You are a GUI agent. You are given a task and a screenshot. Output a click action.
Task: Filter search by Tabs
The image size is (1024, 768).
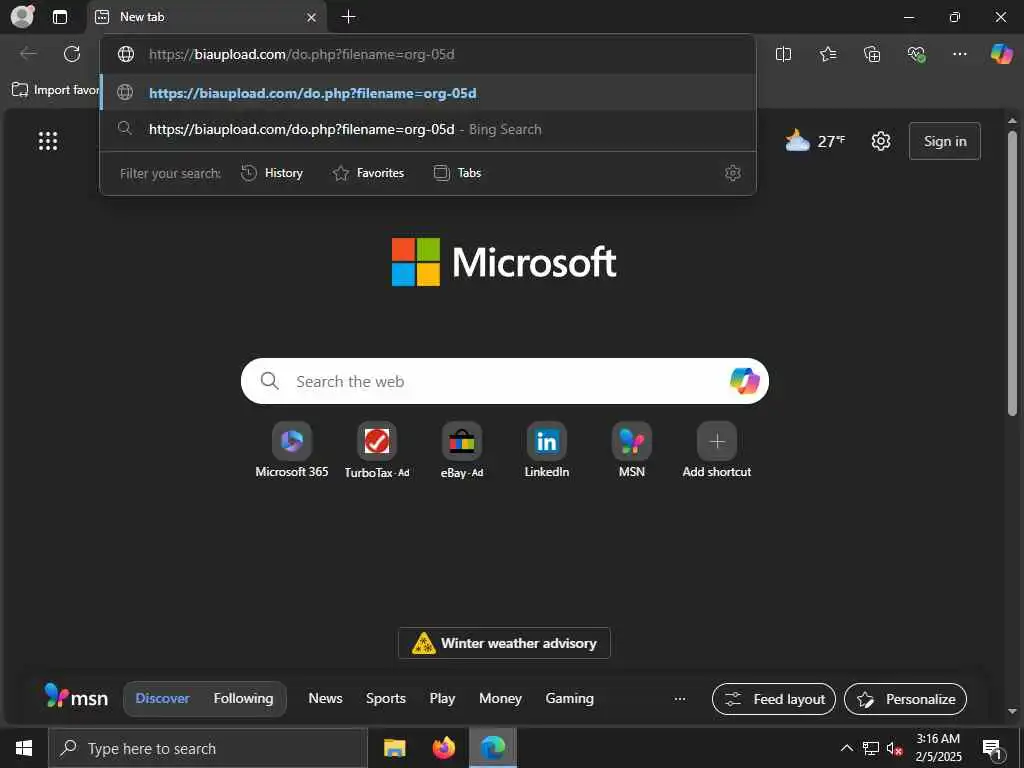[x=458, y=173]
